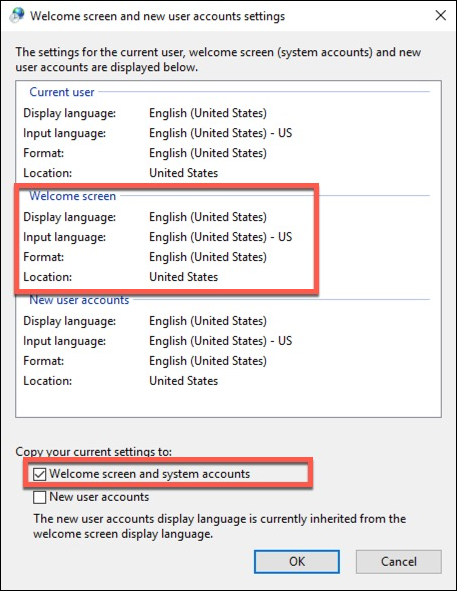
Task: Click the dialog title text
Action: 158,16
